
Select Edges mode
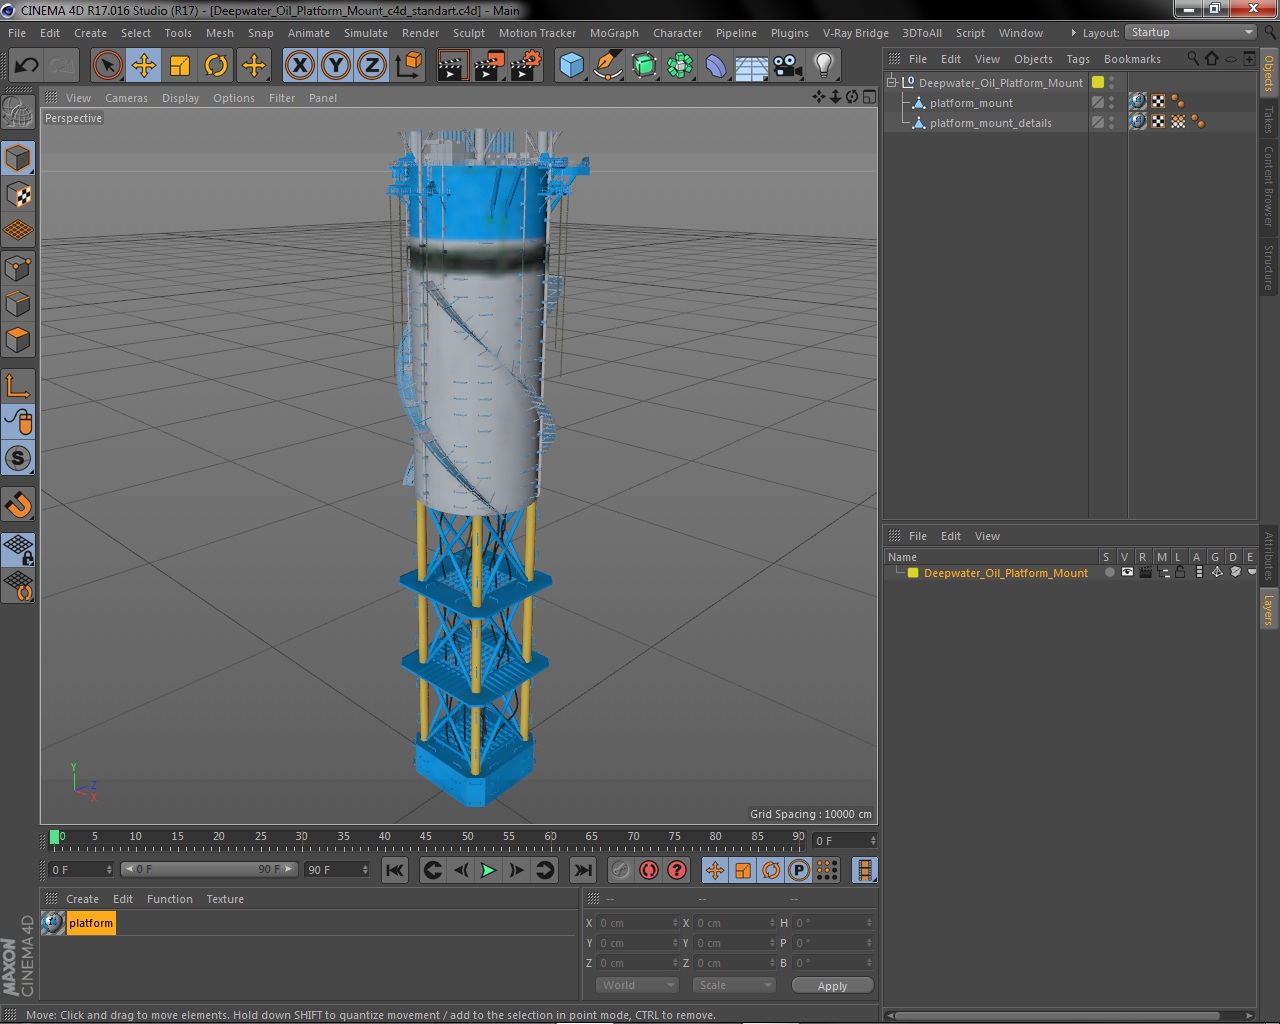(x=18, y=303)
